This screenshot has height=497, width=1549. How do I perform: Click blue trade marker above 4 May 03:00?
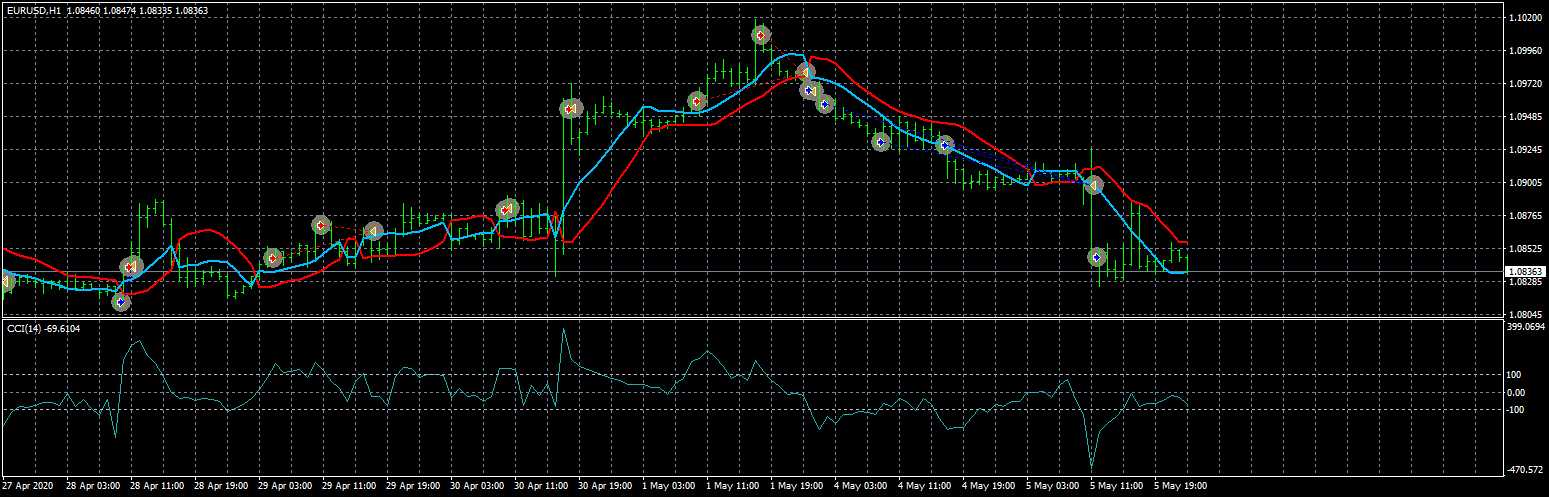(x=880, y=142)
